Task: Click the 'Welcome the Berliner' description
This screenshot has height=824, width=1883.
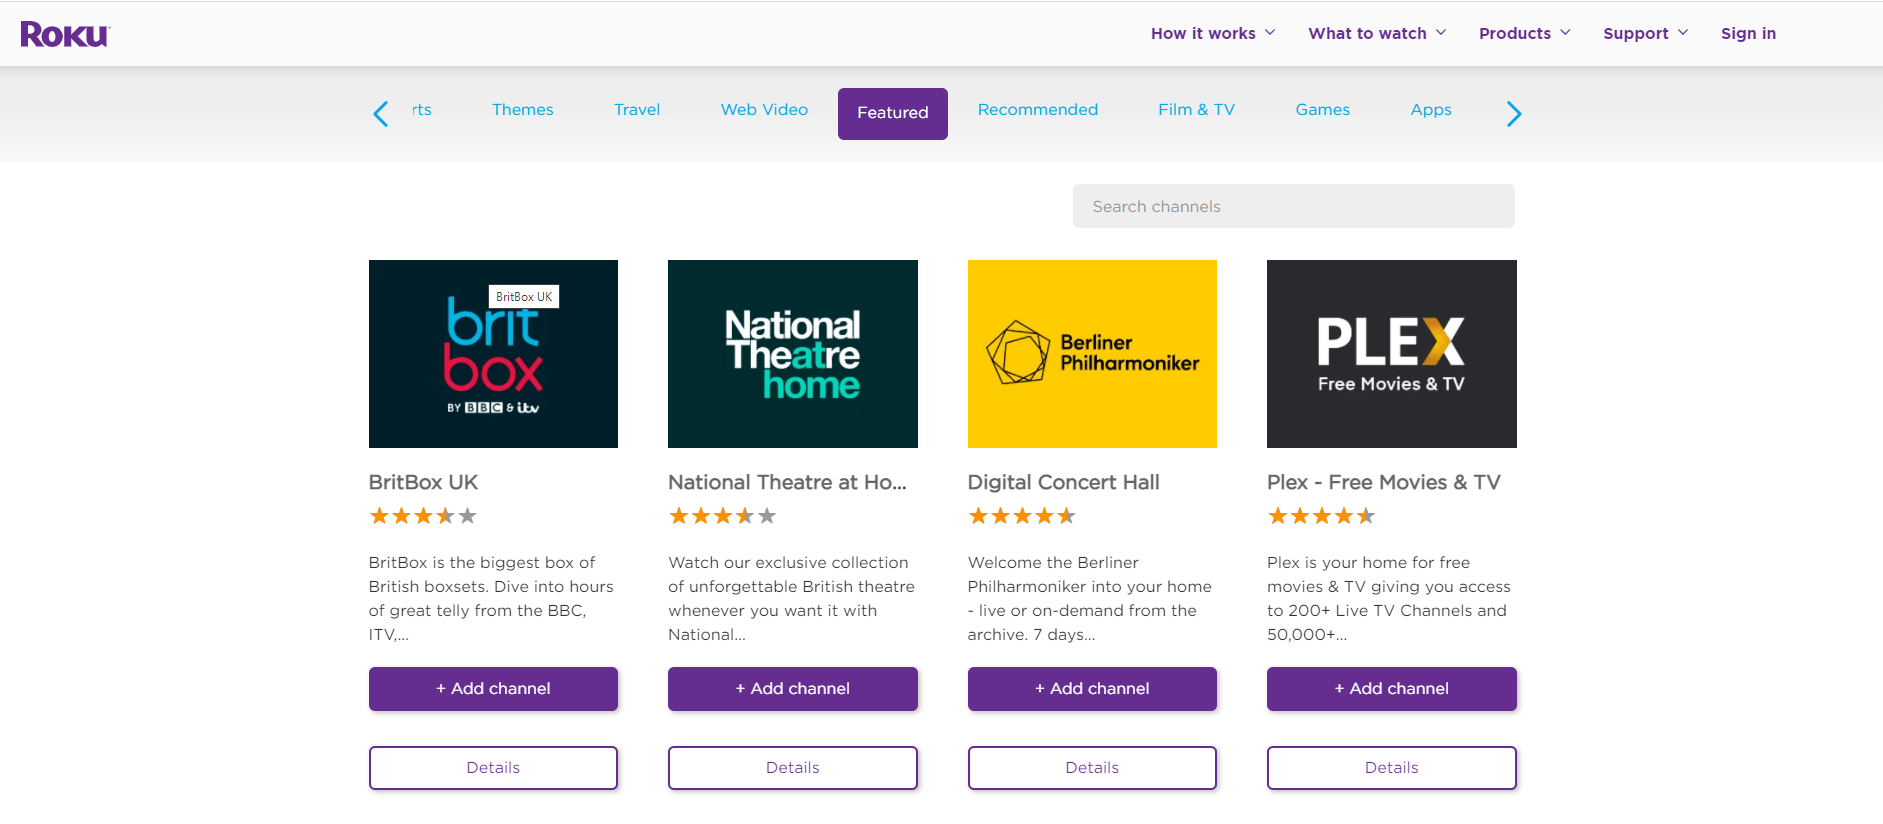Action: 1090,598
